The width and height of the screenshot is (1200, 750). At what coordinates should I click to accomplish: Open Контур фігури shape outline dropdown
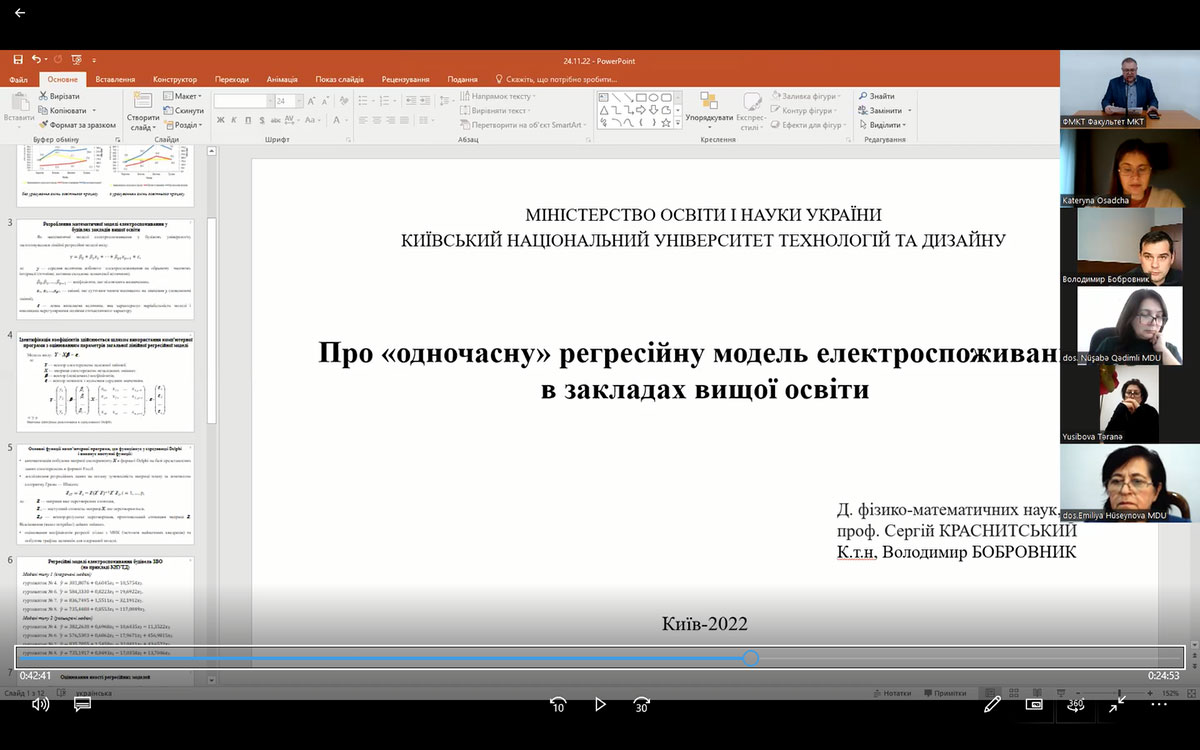[804, 110]
